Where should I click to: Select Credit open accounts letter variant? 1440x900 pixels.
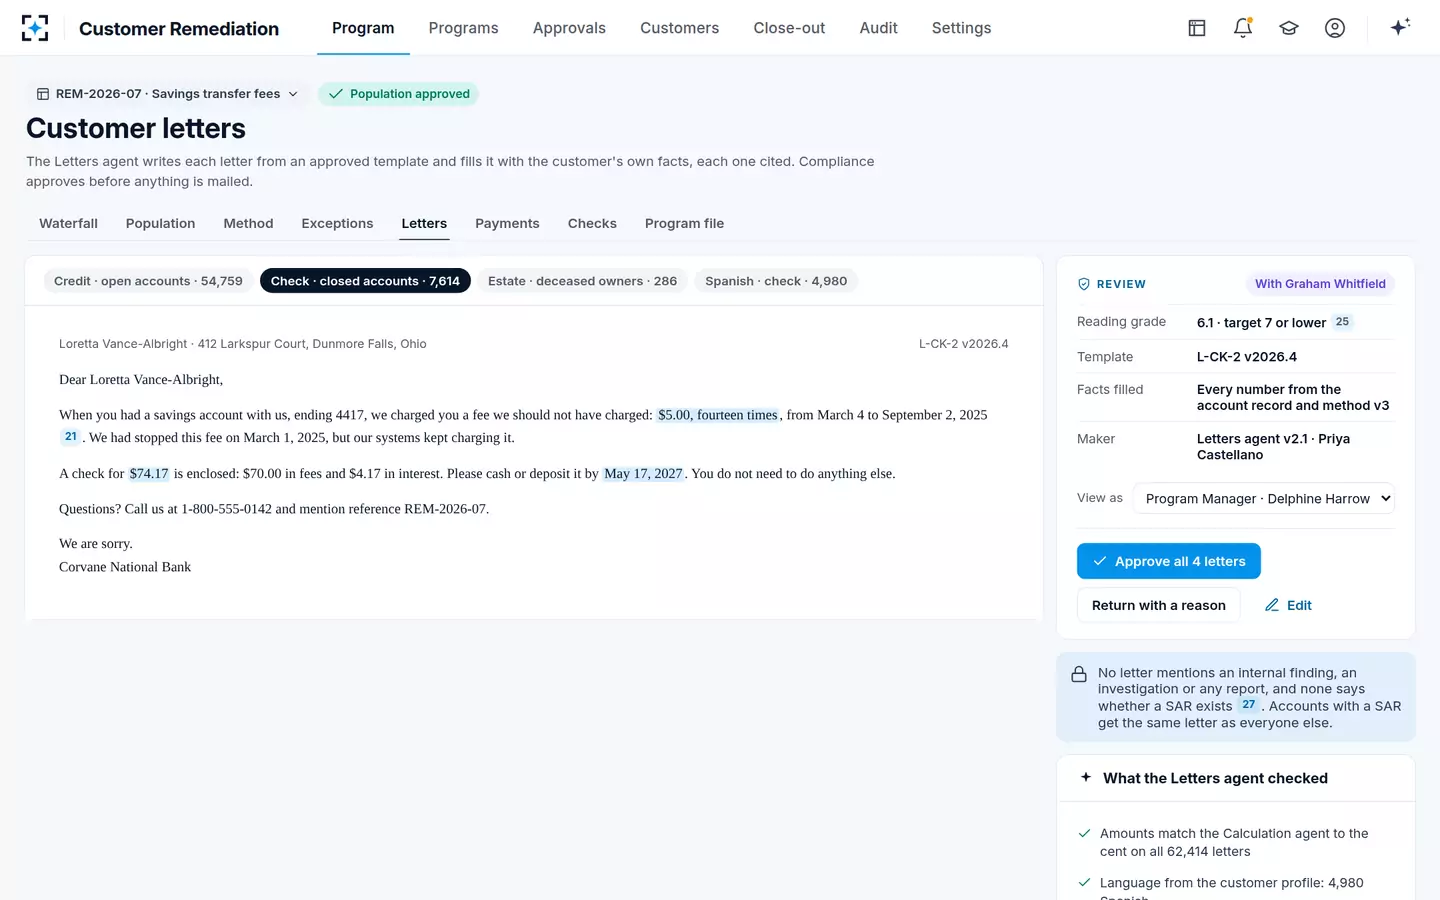click(148, 281)
